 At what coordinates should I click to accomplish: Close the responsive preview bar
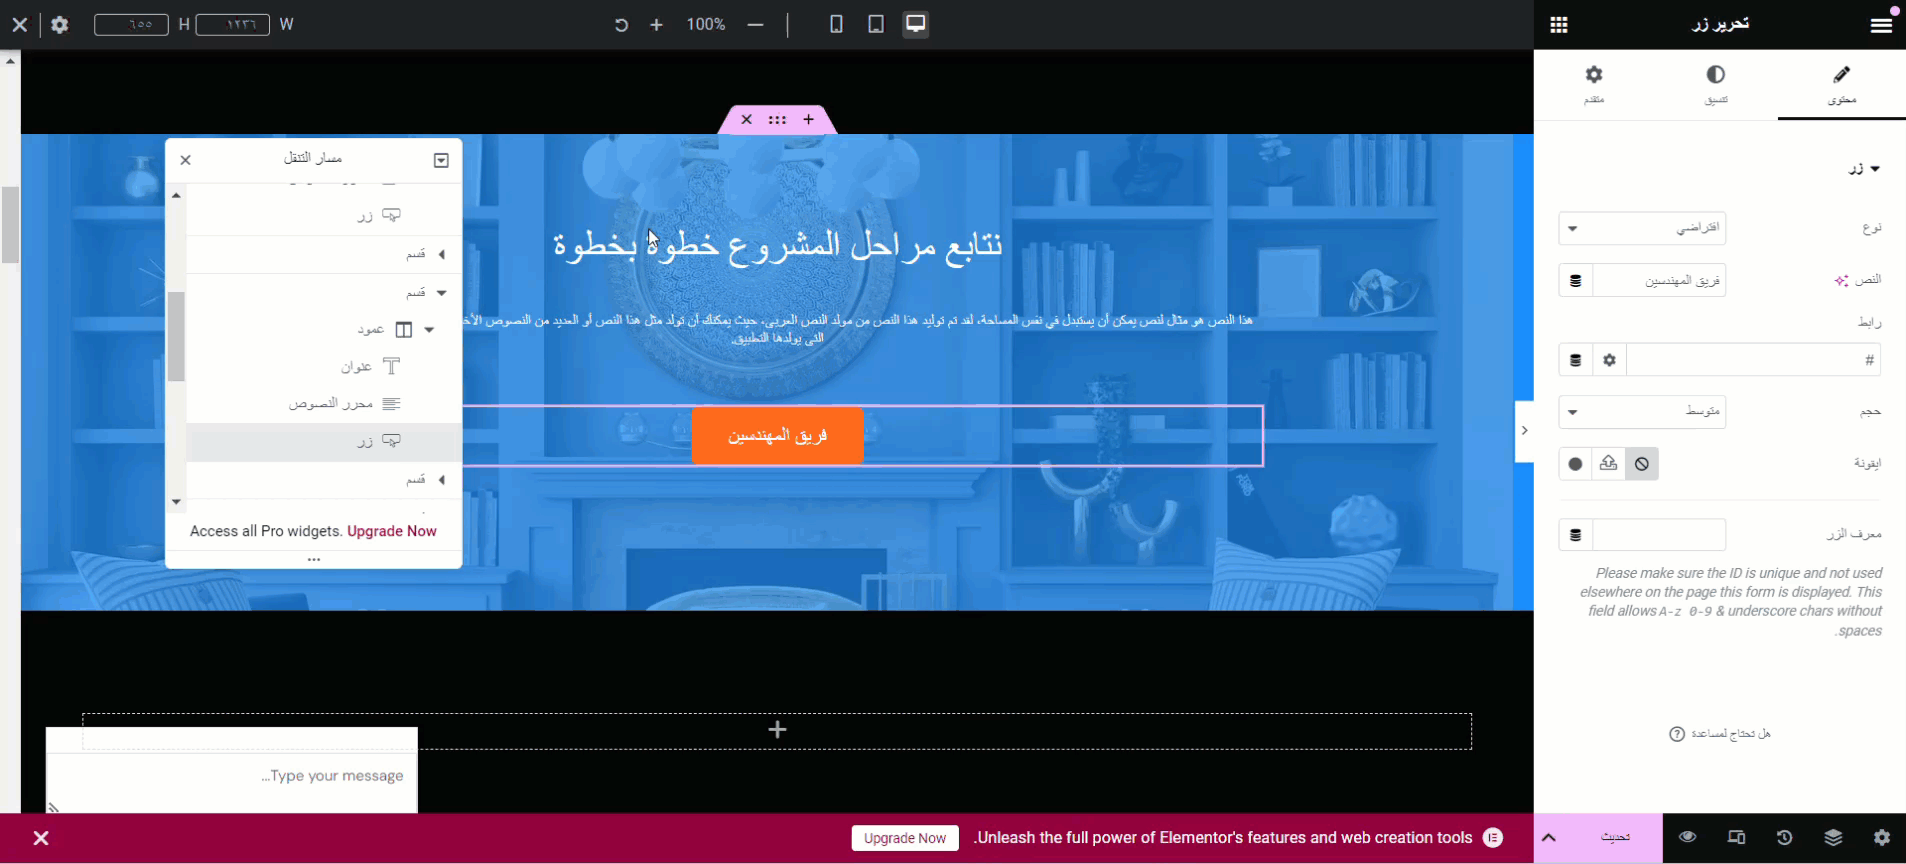pyautogui.click(x=19, y=25)
